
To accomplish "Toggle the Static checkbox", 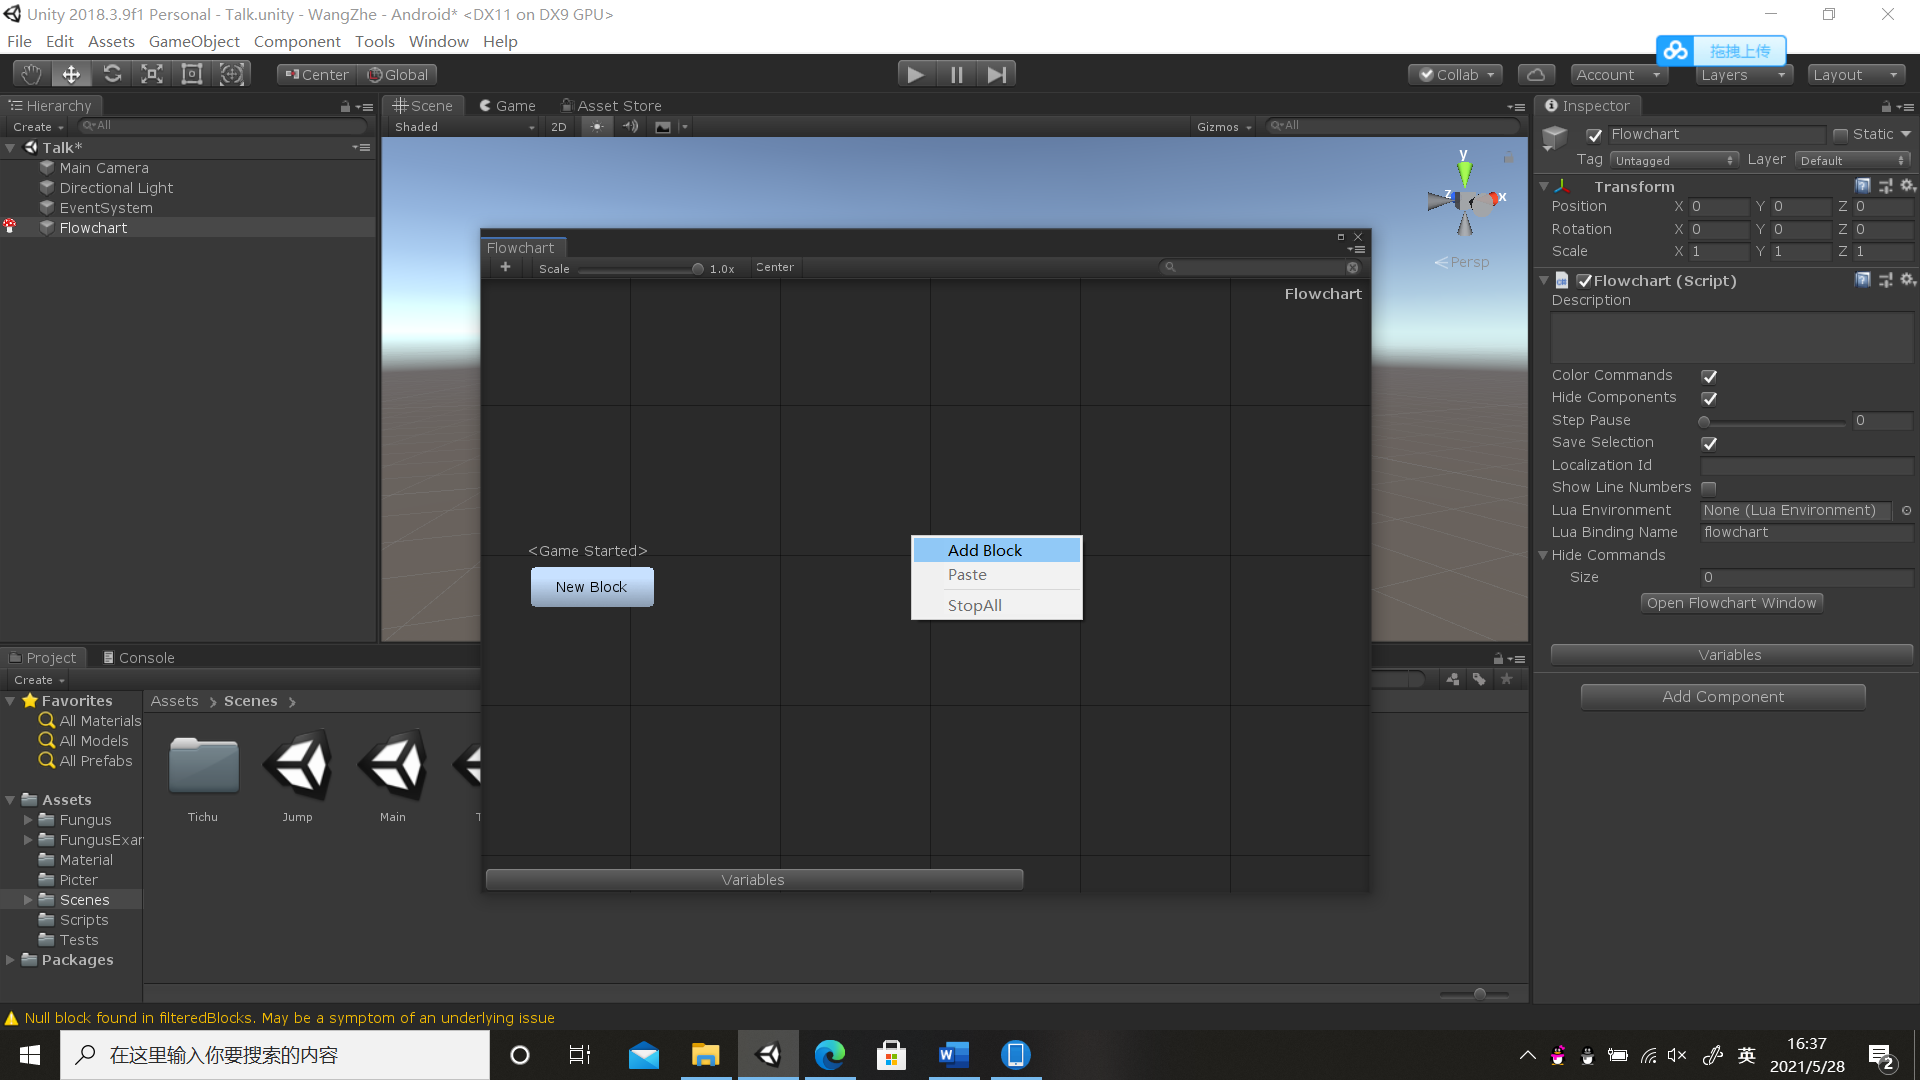I will [1840, 135].
